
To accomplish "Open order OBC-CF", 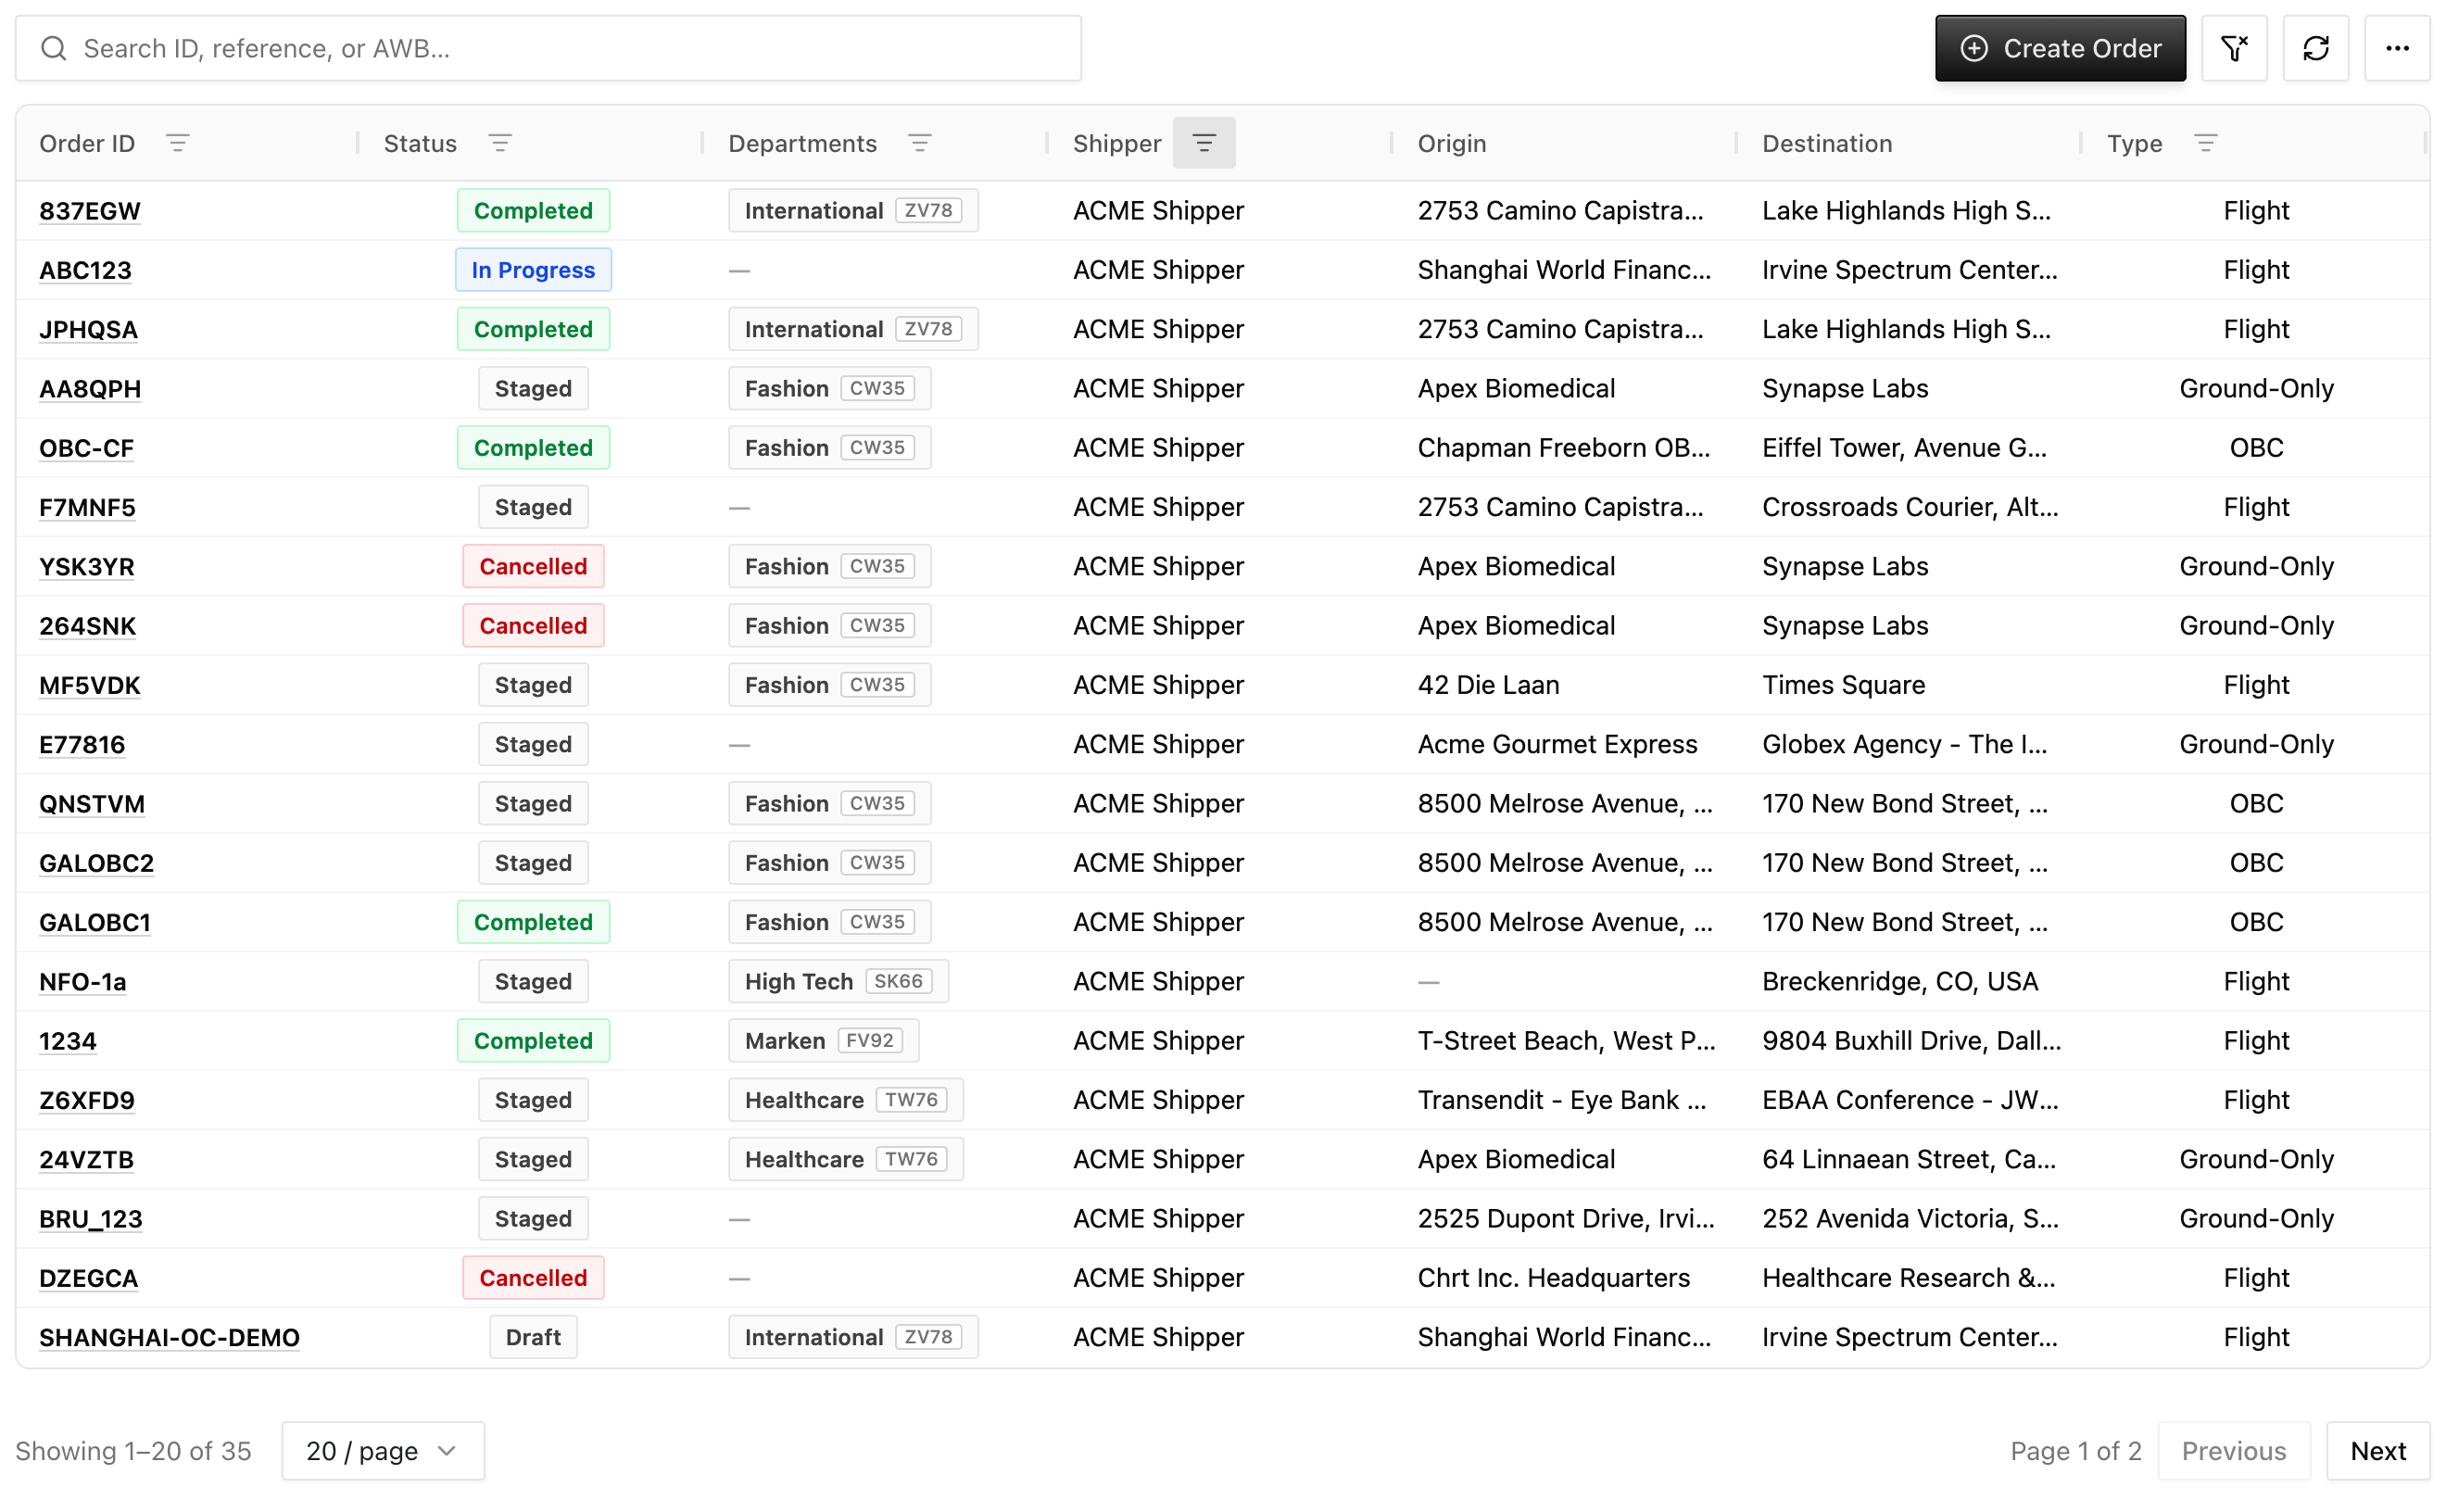I will (x=86, y=448).
